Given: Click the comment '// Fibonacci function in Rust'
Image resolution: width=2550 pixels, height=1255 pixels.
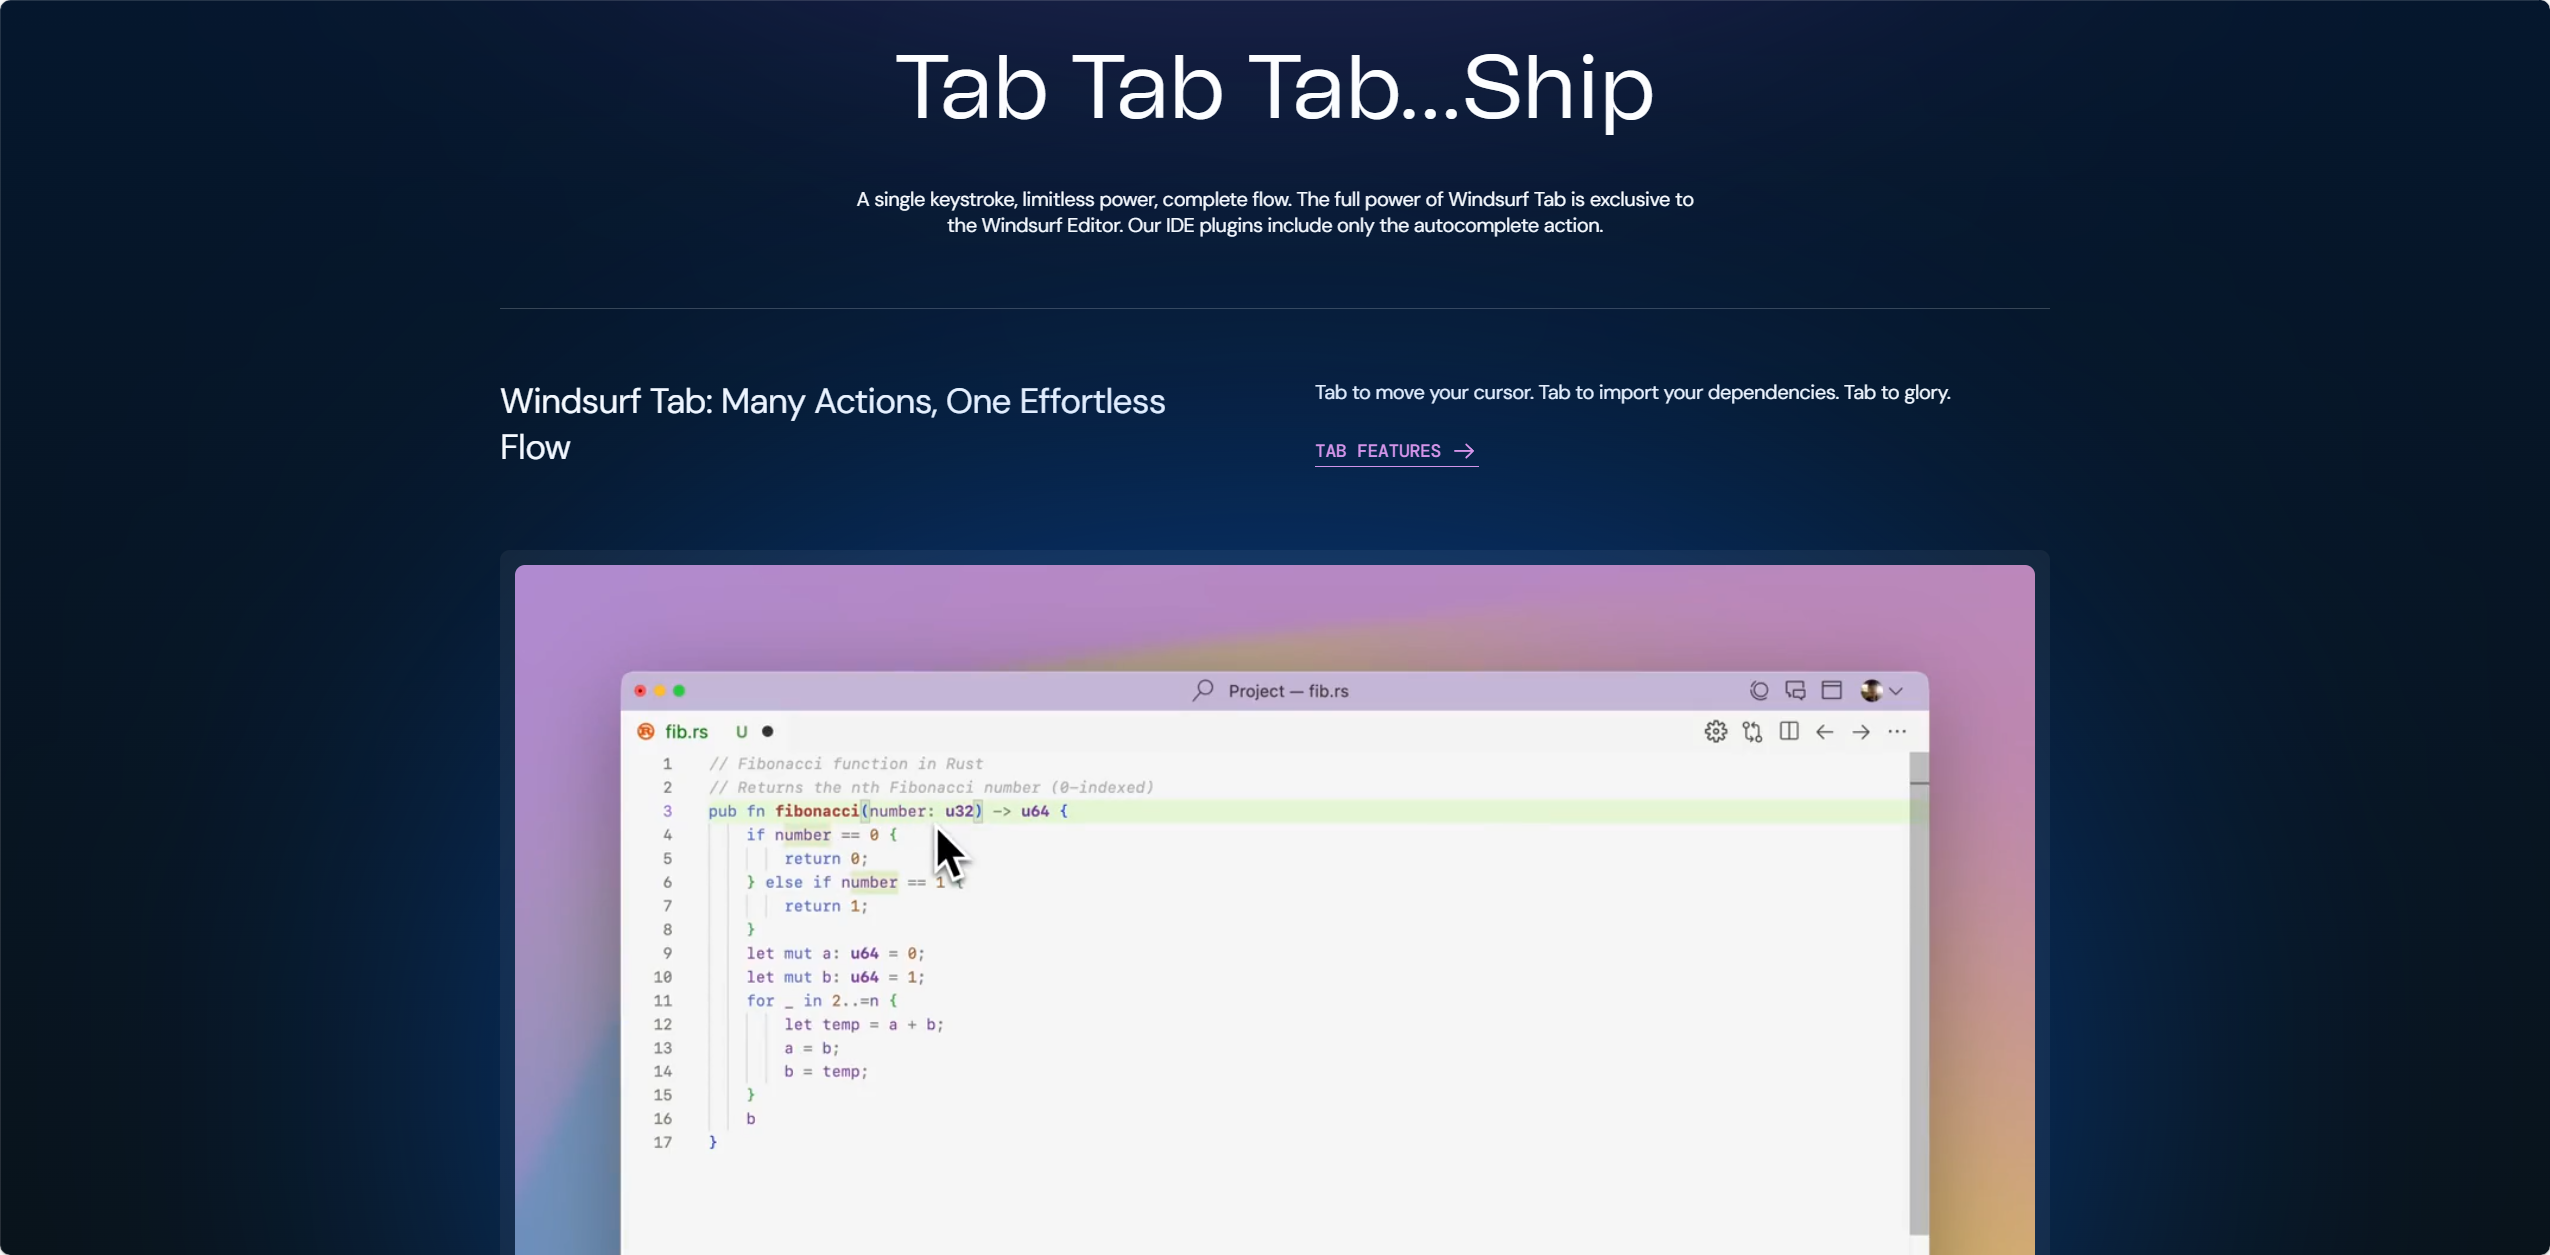Looking at the screenshot, I should 846,764.
